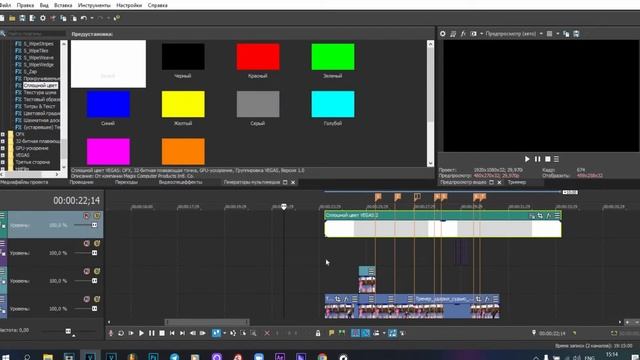This screenshot has width=640, height=360.
Task: Click Pause in the preview window
Action: click(538, 159)
